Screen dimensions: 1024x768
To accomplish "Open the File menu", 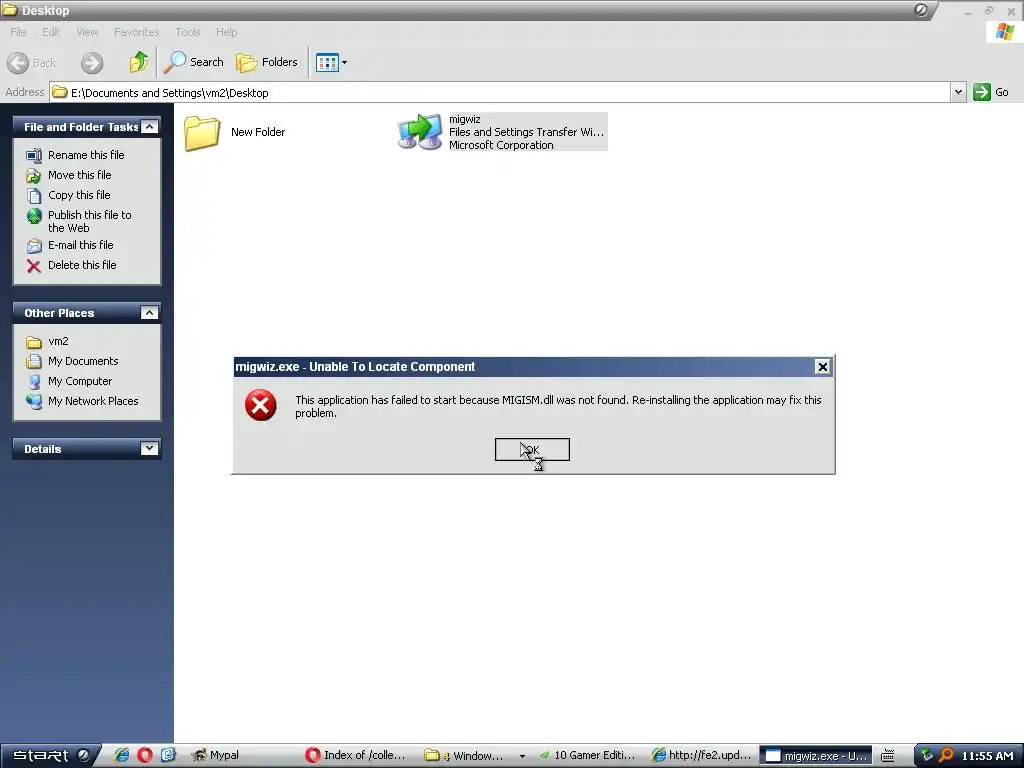I will coord(18,32).
